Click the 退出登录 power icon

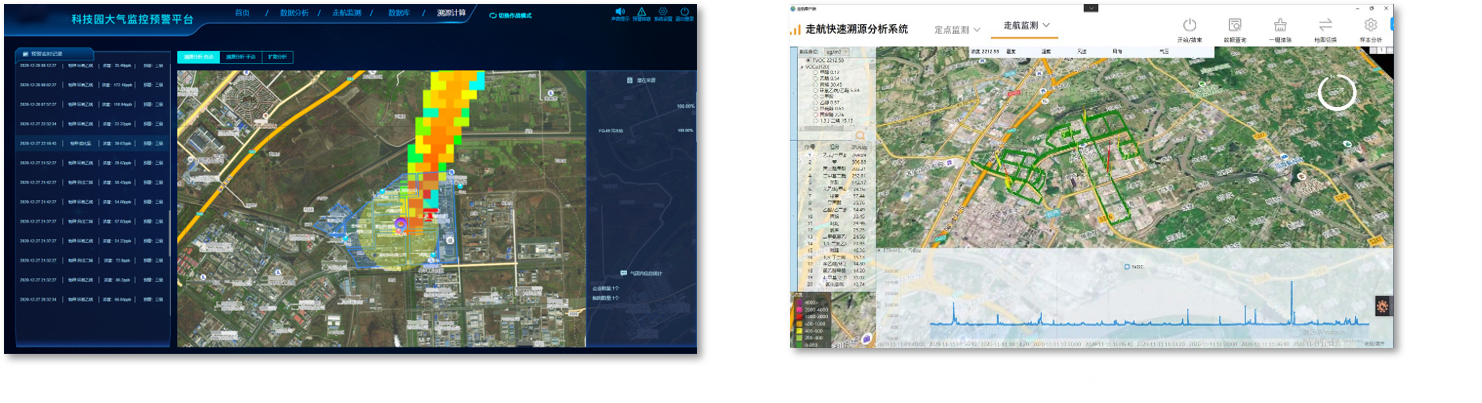[x=684, y=12]
